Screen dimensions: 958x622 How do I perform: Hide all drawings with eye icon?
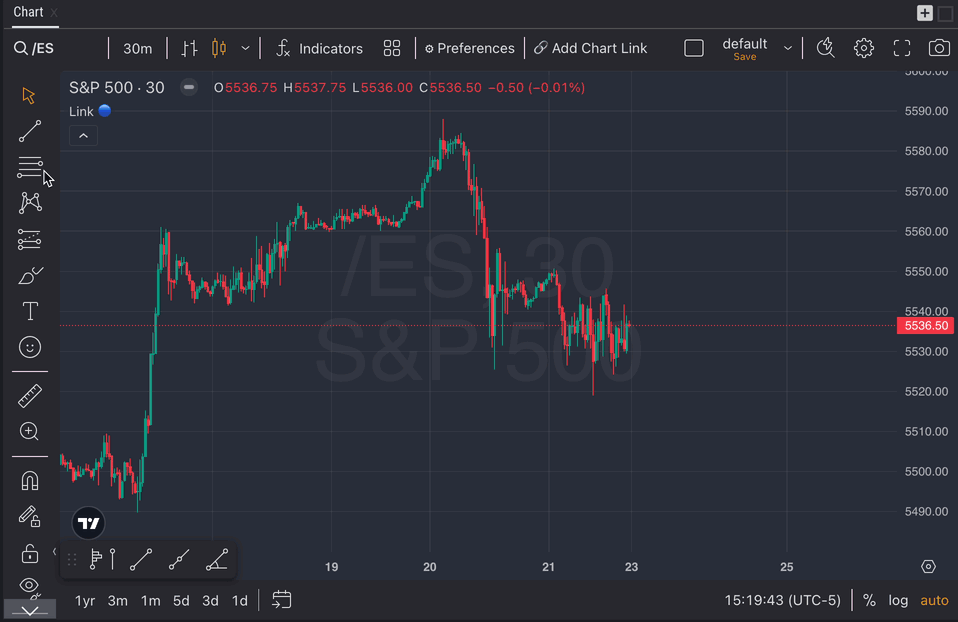click(x=30, y=585)
